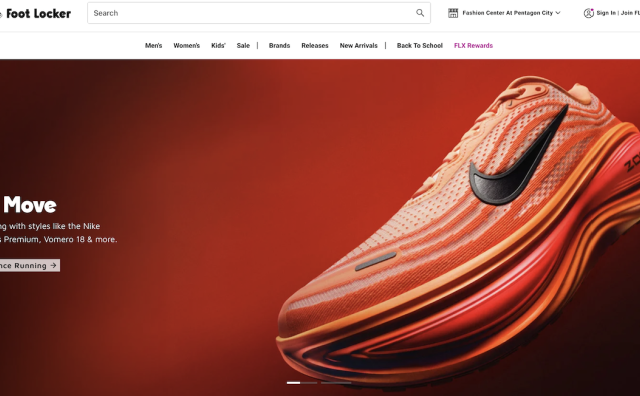Go to New Arrivals
Screen dimensions: 640x396
[x=358, y=46]
